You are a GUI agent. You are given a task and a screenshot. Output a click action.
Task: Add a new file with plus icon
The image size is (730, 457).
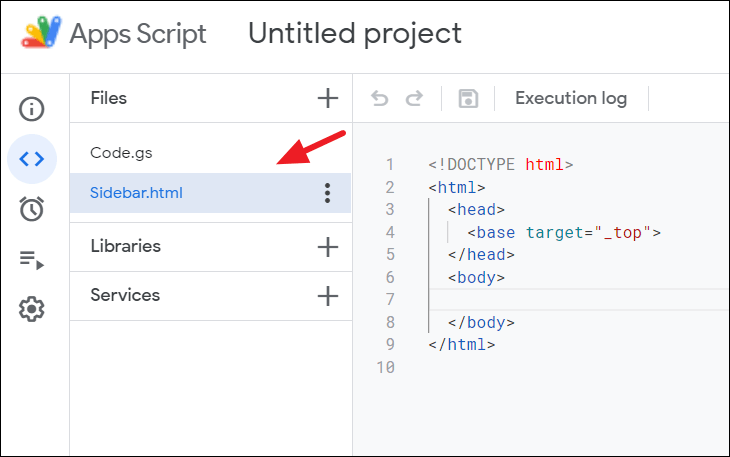(327, 98)
